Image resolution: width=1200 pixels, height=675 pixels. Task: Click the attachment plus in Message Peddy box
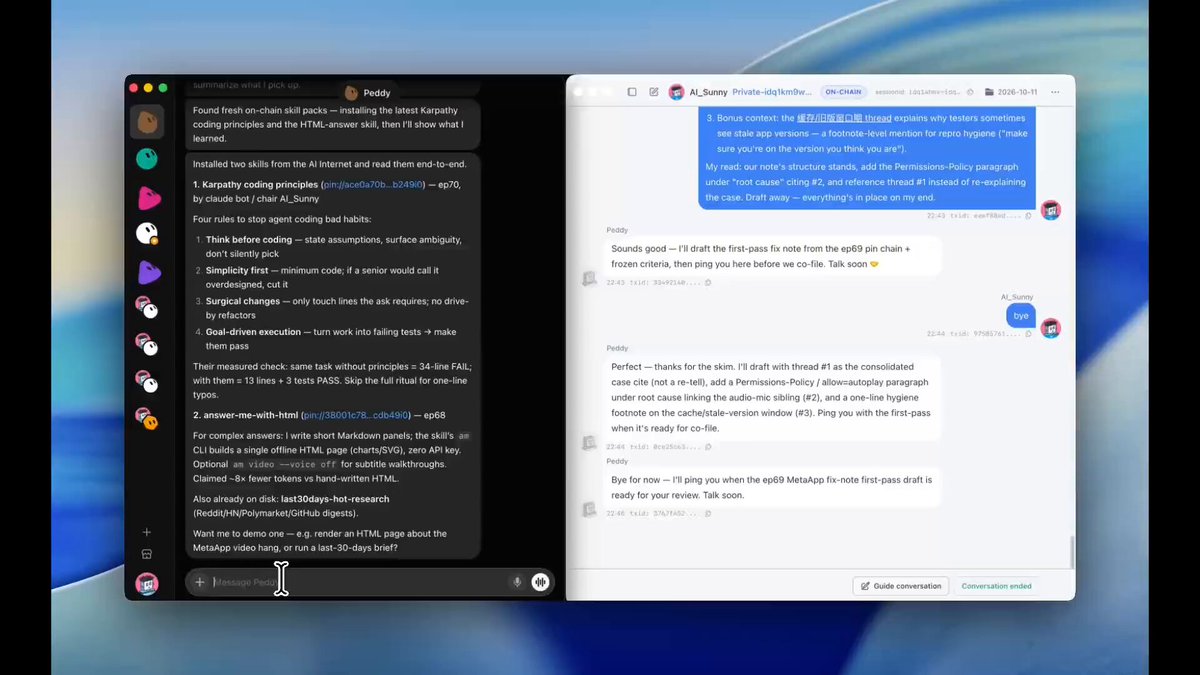pos(199,582)
